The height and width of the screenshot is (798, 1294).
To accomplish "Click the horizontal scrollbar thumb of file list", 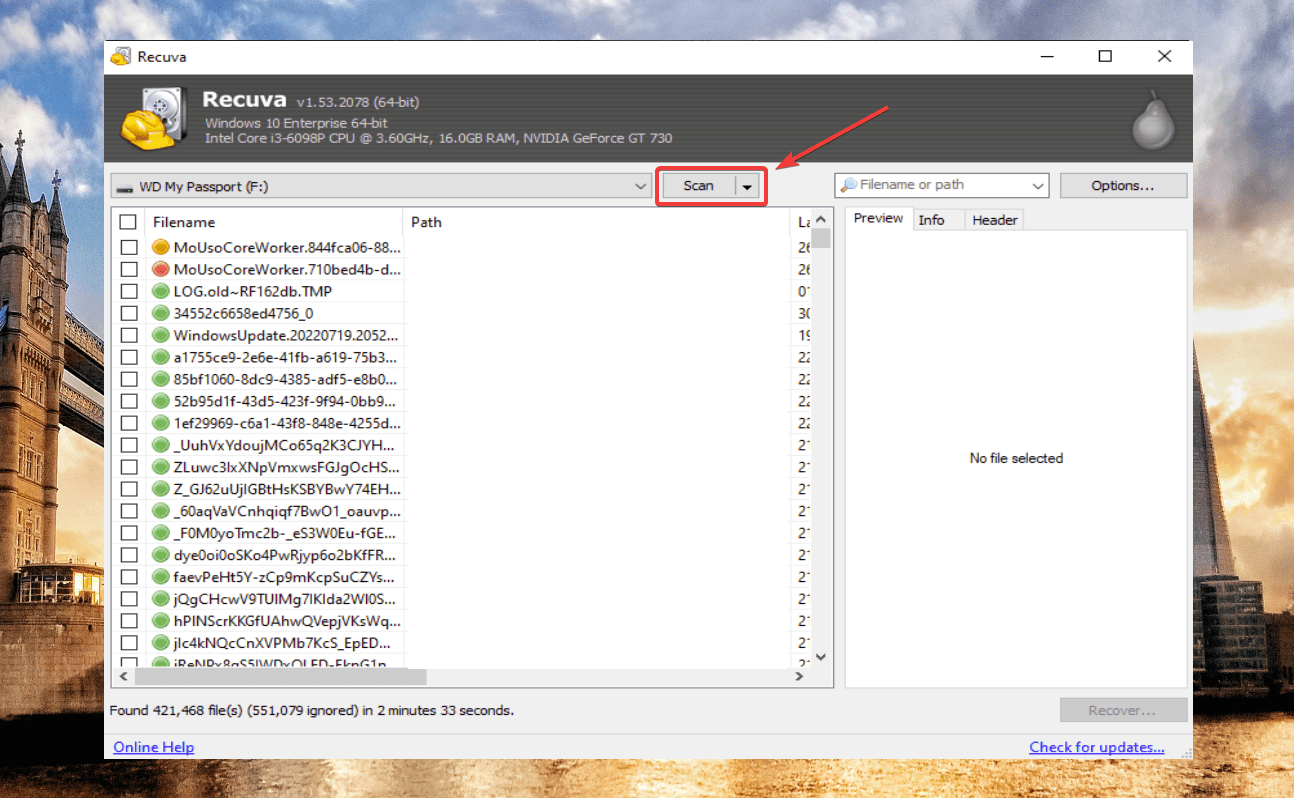I will coord(281,677).
